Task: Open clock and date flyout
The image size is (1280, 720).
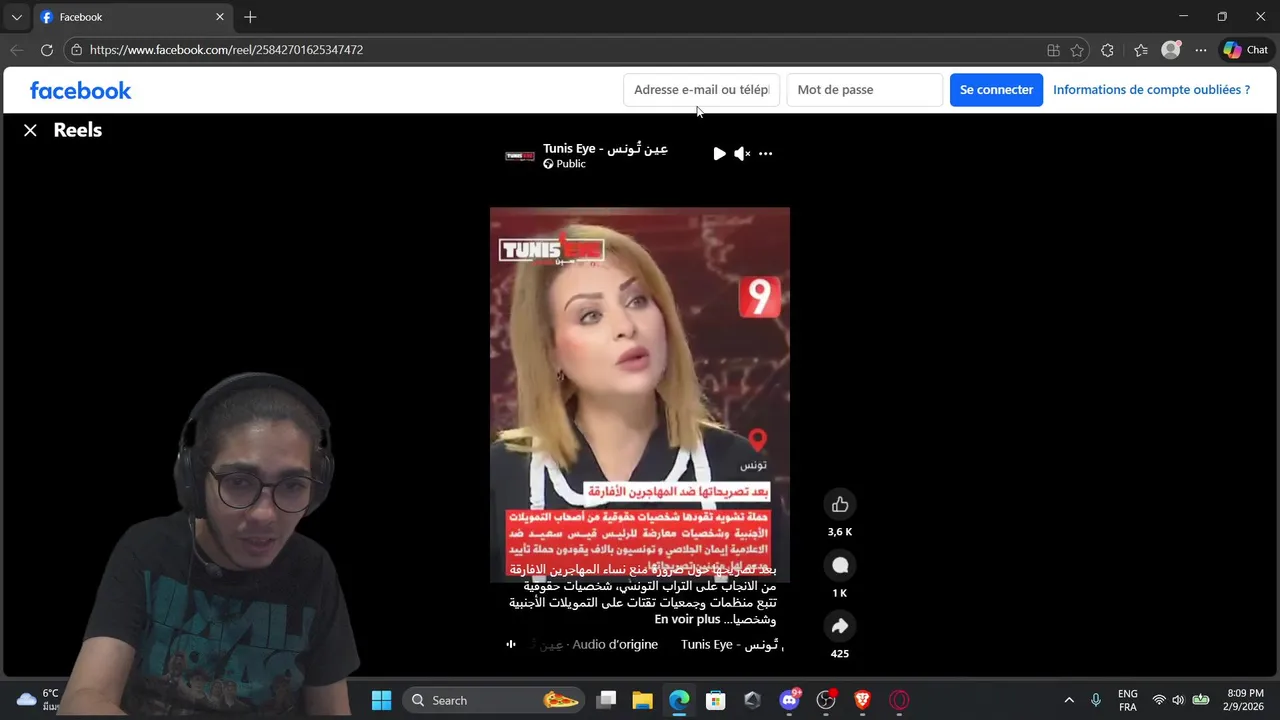Action: tap(1245, 700)
